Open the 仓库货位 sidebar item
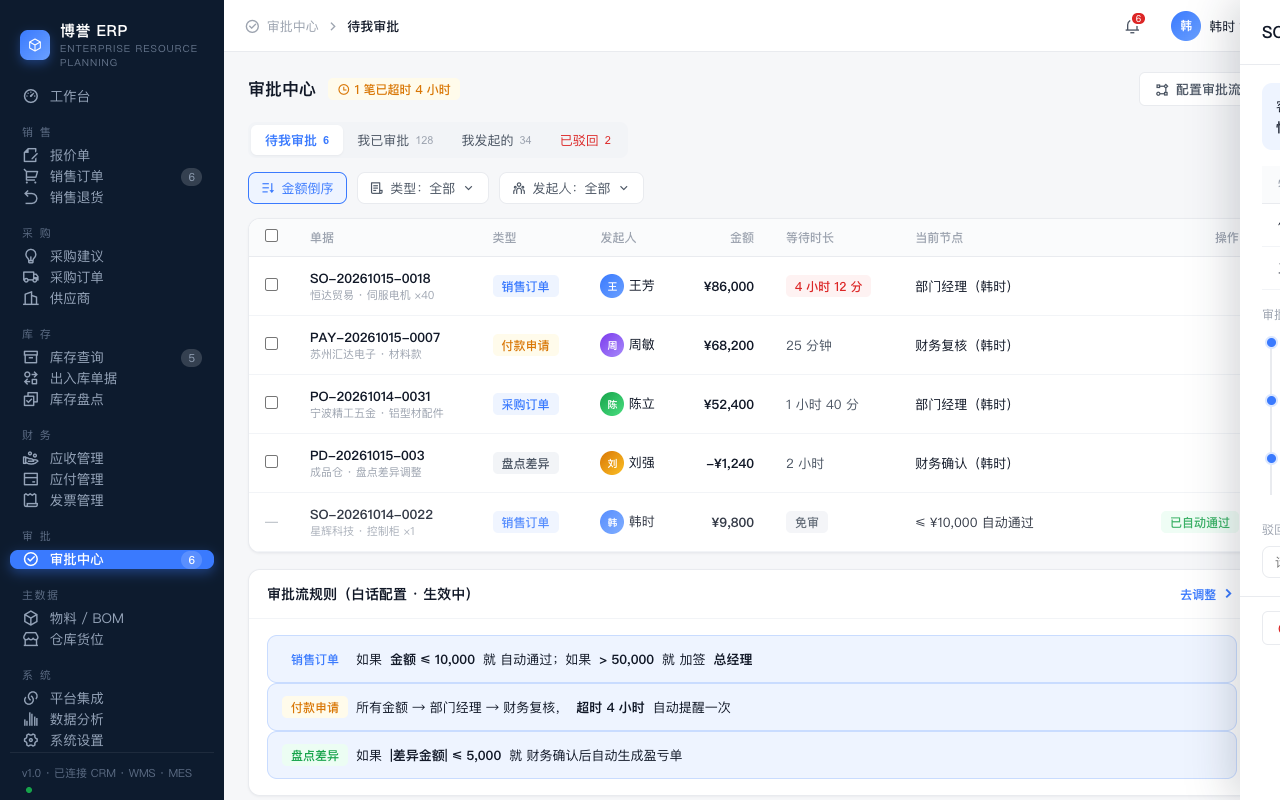Image resolution: width=1280 pixels, height=800 pixels. (x=112, y=639)
